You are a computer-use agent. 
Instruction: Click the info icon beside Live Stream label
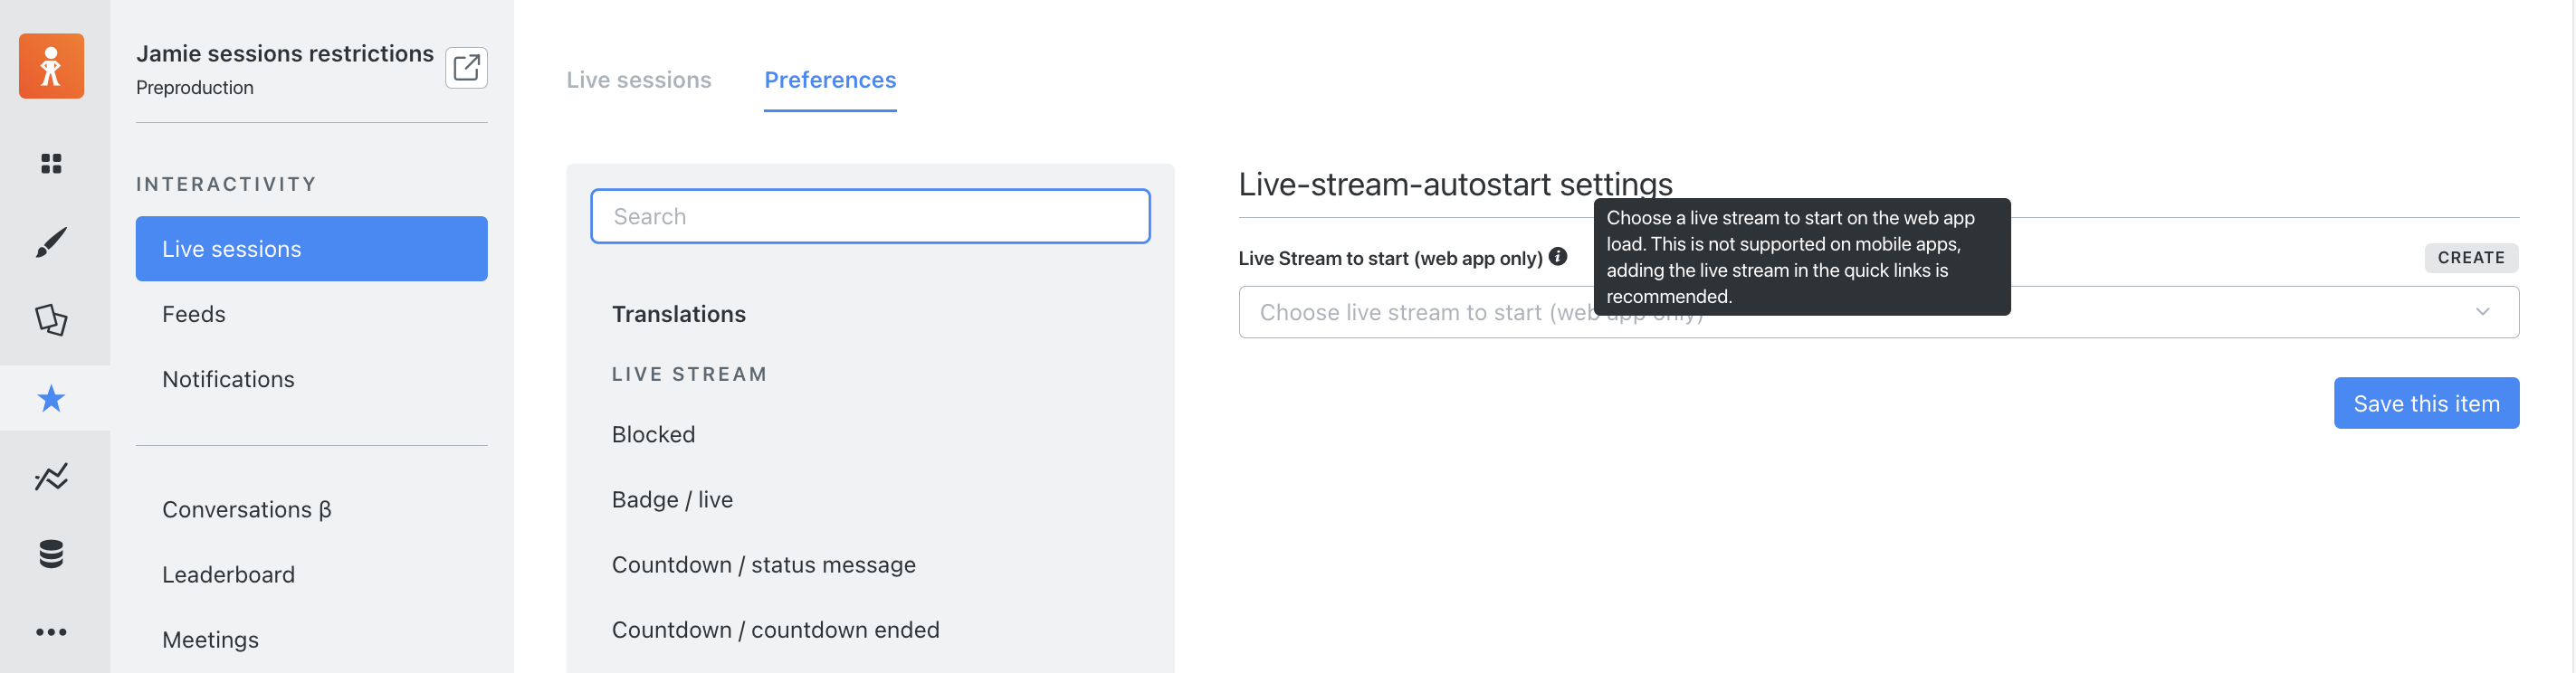click(x=1558, y=257)
